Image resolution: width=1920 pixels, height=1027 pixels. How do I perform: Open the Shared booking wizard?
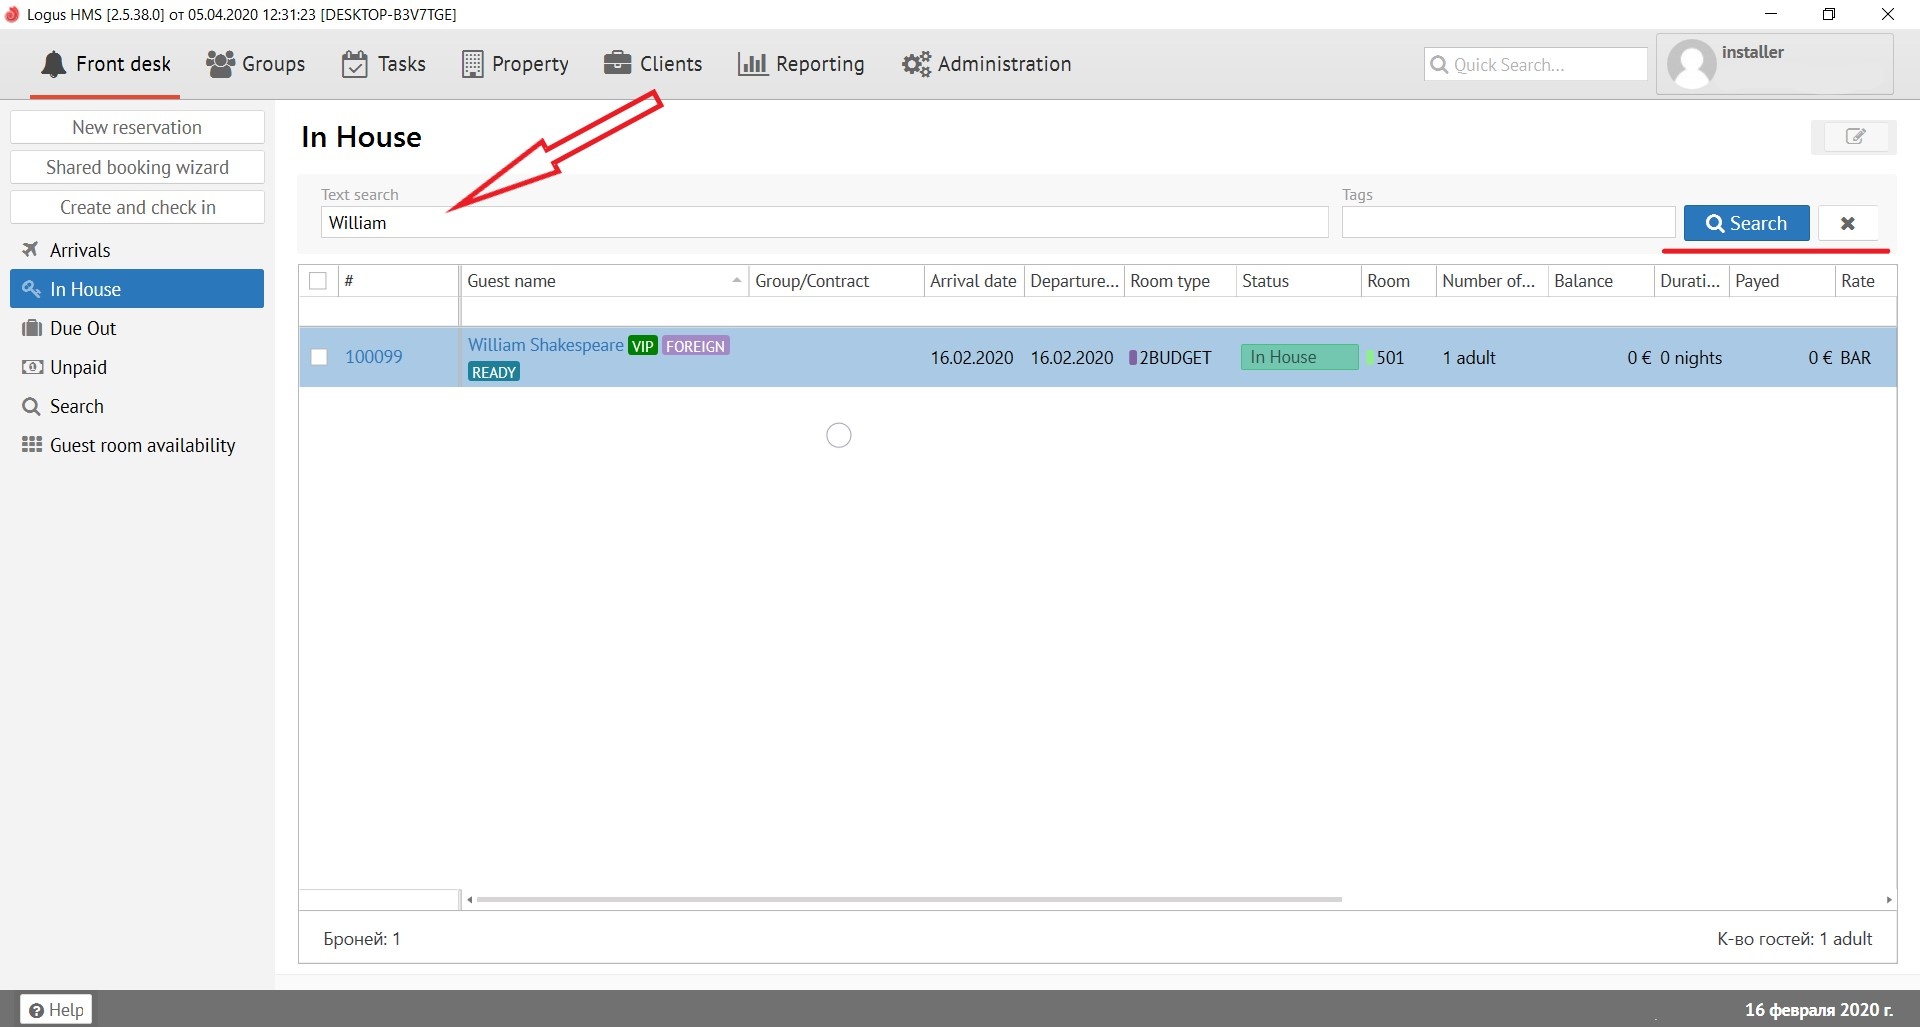pyautogui.click(x=137, y=167)
